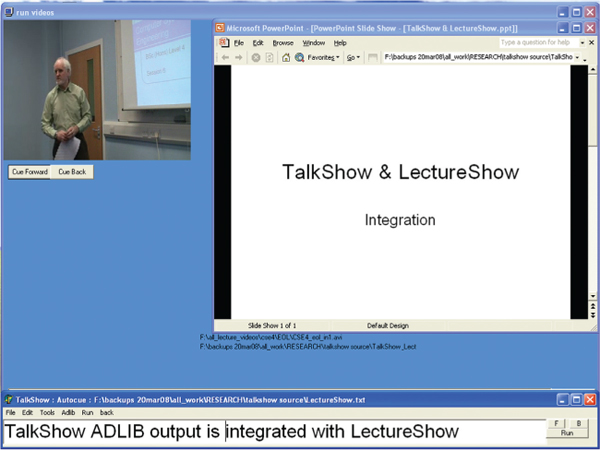Expand the file path address dropdown arrow

click(577, 58)
